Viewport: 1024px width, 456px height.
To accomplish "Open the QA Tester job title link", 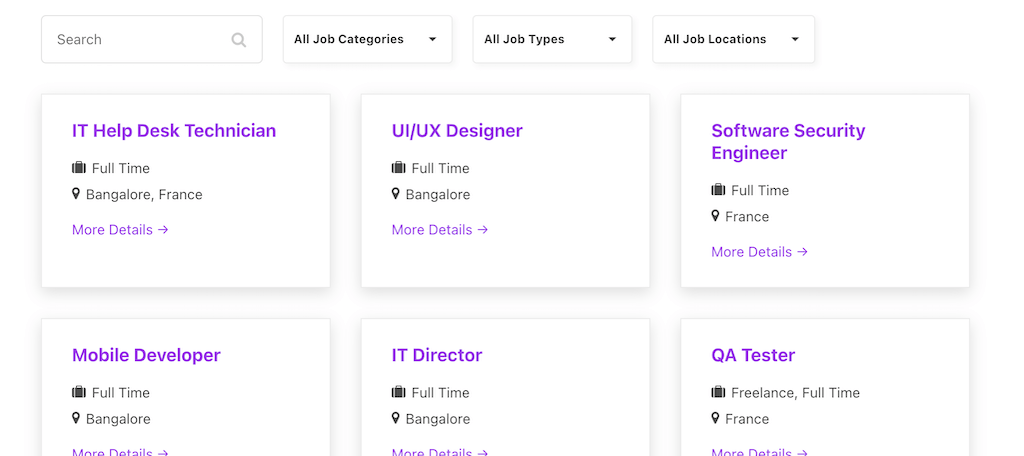I will (x=753, y=355).
